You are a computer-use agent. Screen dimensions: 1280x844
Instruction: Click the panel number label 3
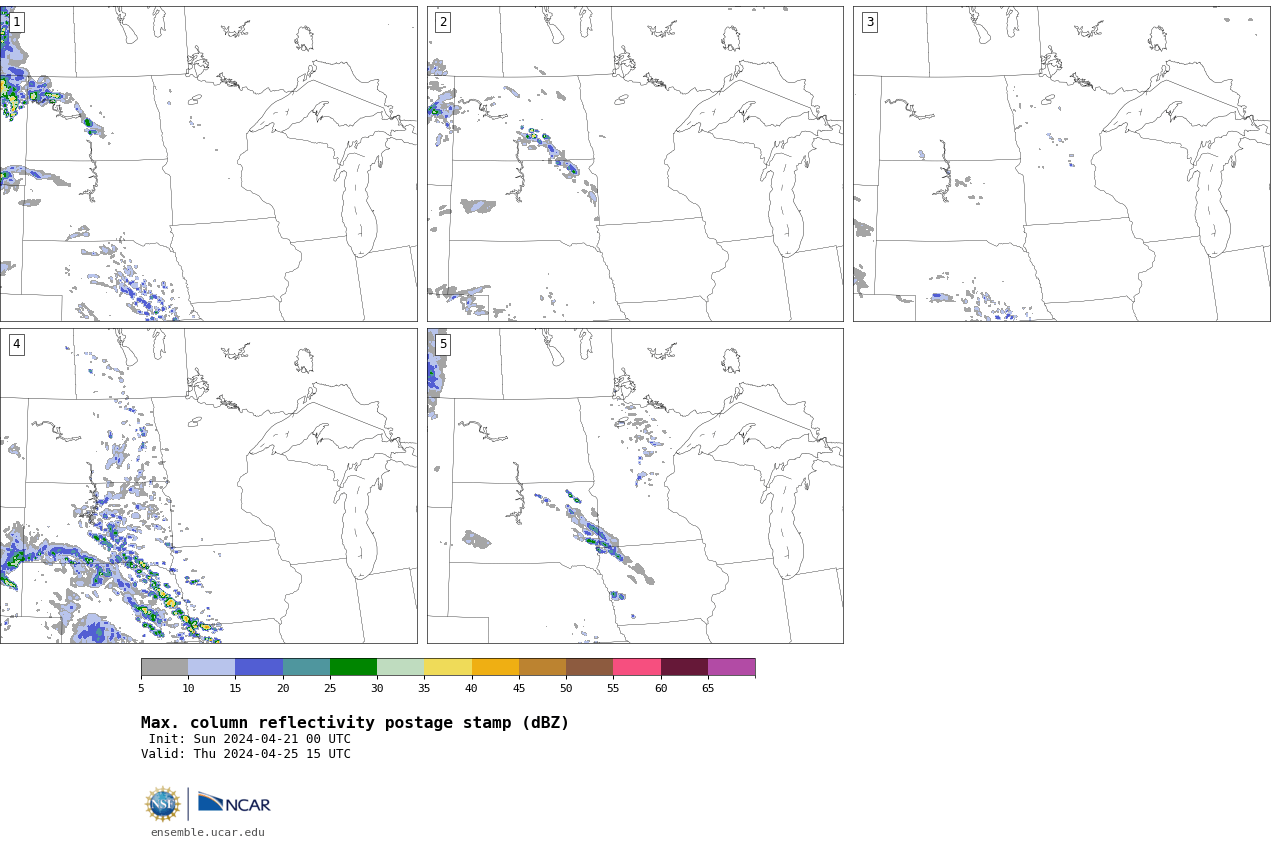point(870,22)
